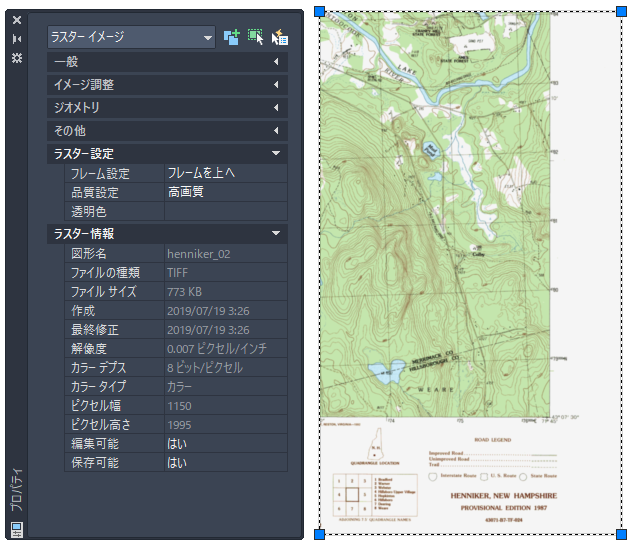Toggle the PICKADD value icon

(232, 37)
